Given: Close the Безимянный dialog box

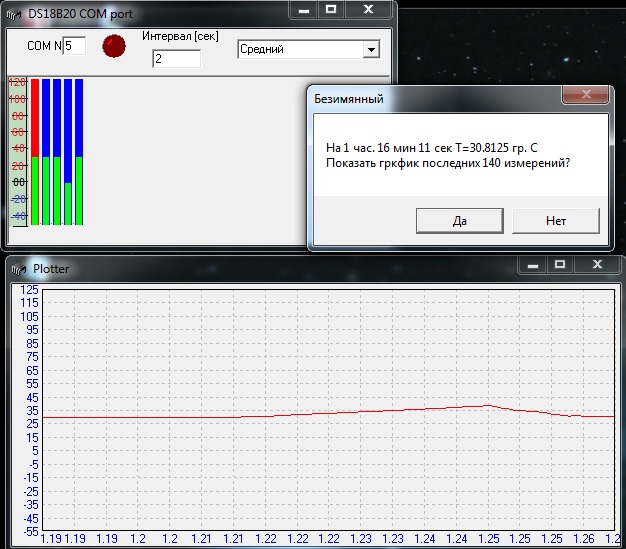Looking at the screenshot, I should tap(586, 95).
